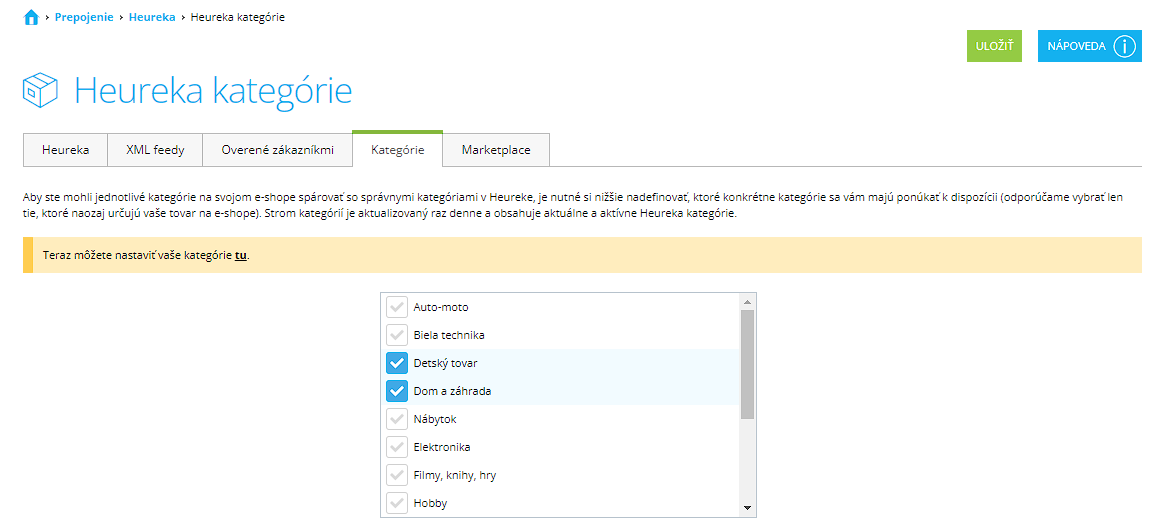Select the Kategórie tab

click(x=398, y=149)
